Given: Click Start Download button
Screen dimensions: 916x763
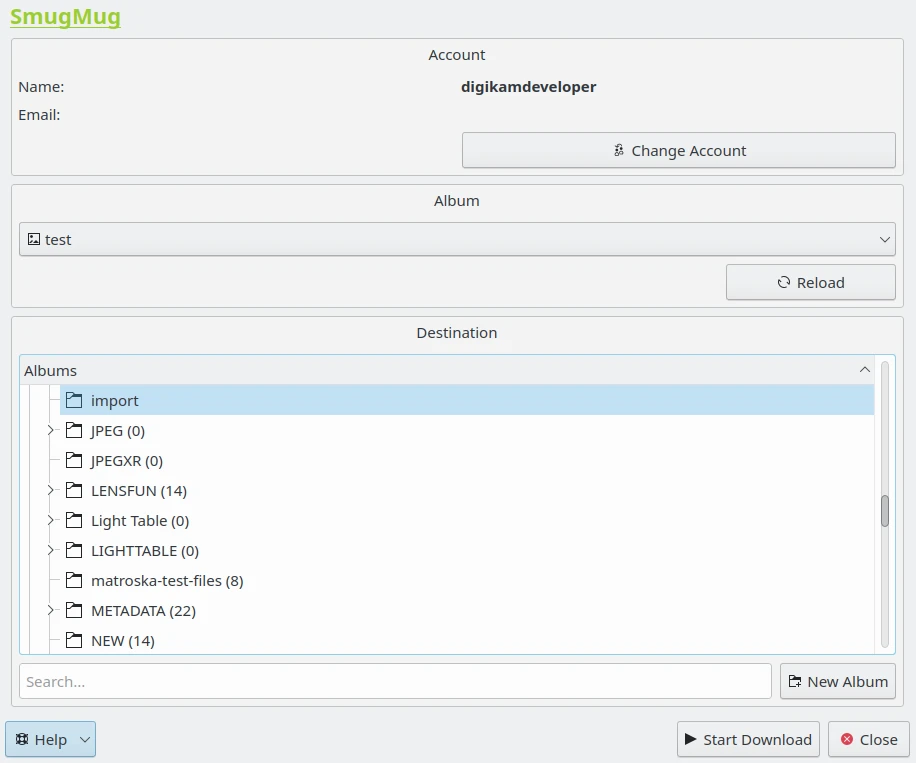Looking at the screenshot, I should click(x=748, y=740).
